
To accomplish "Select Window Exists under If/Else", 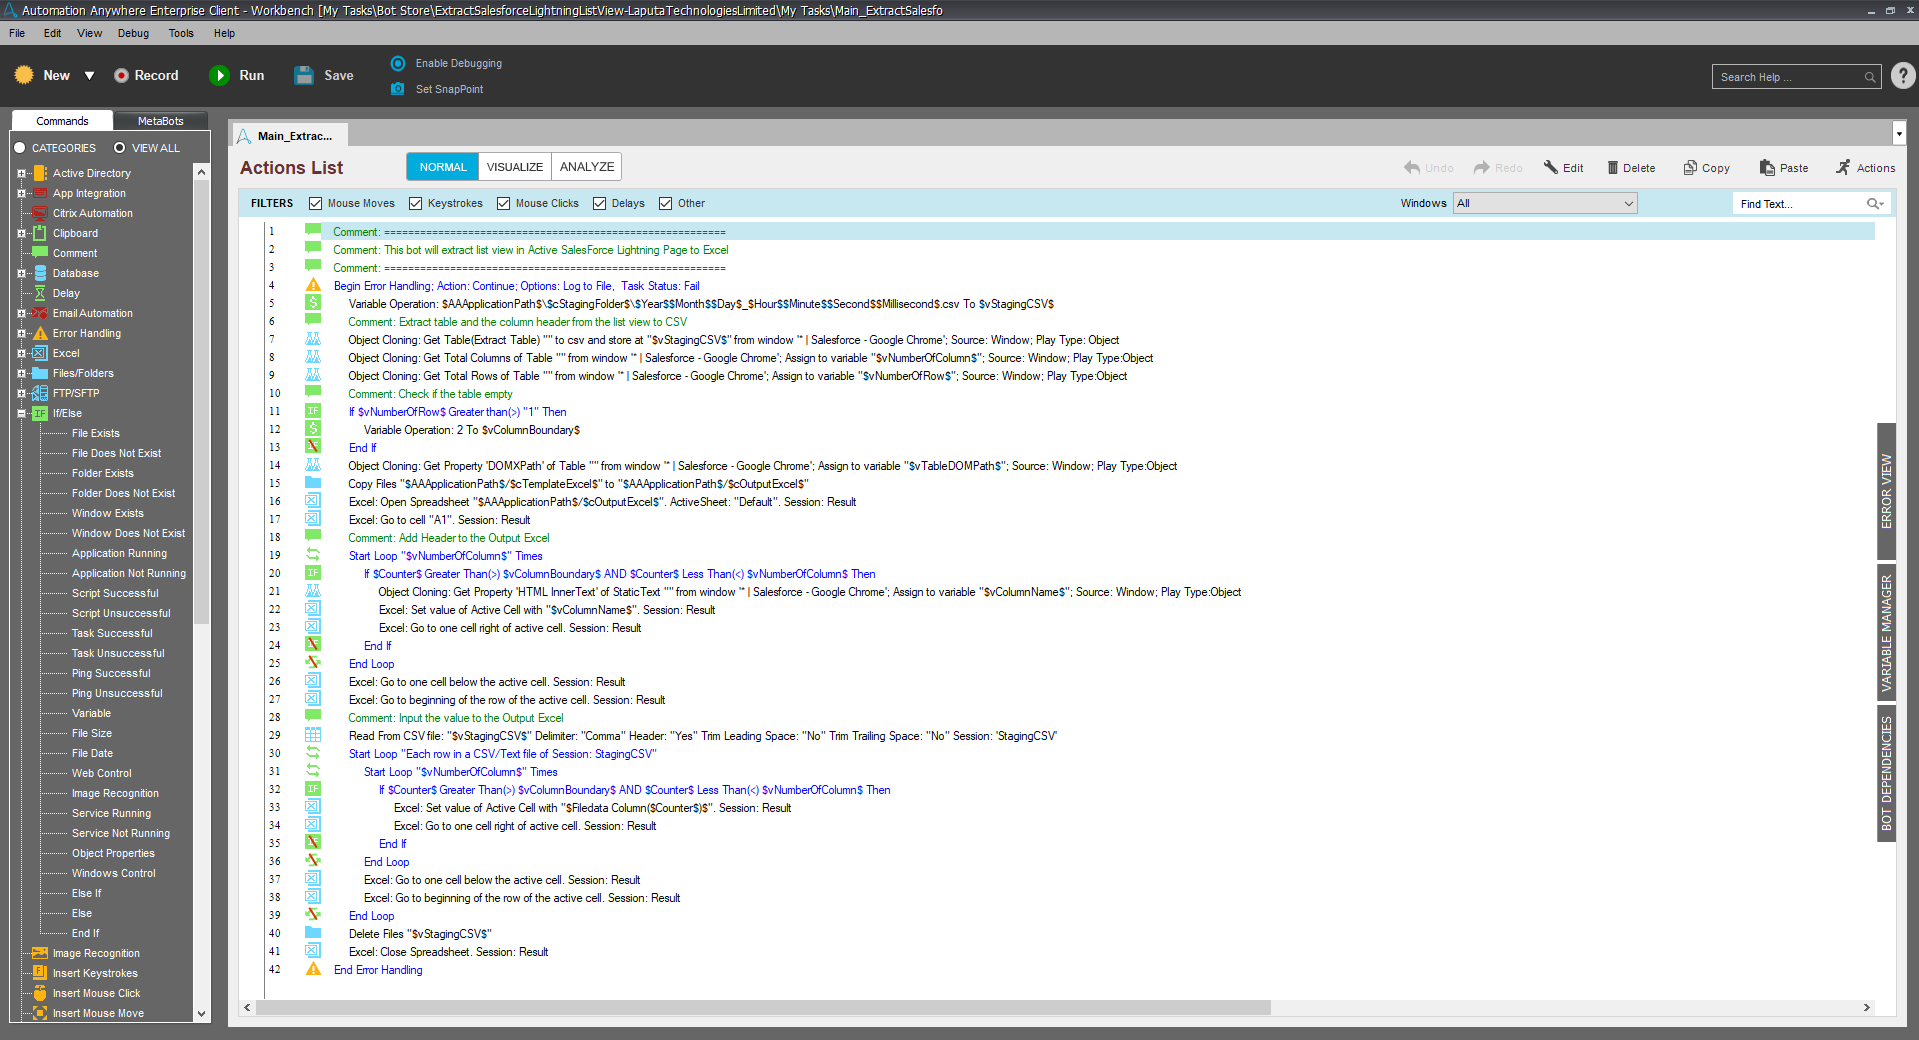I will point(107,513).
